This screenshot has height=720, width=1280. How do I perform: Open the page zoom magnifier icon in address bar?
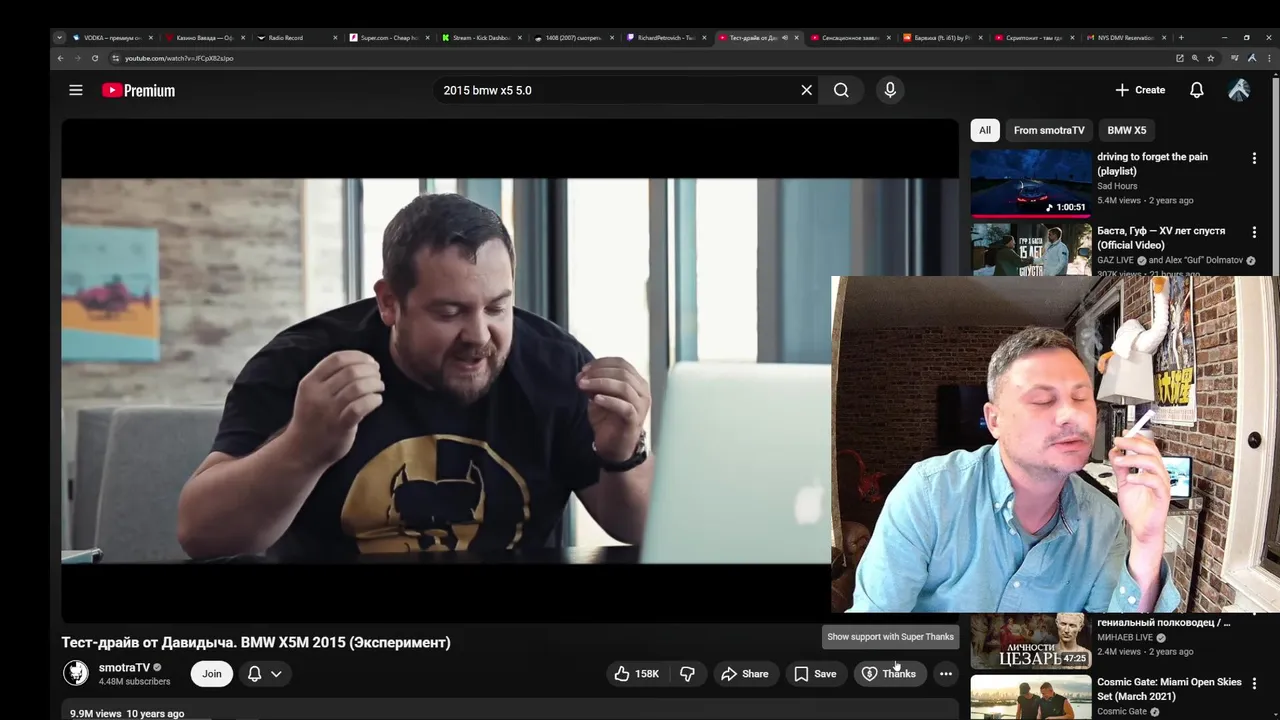[1195, 58]
